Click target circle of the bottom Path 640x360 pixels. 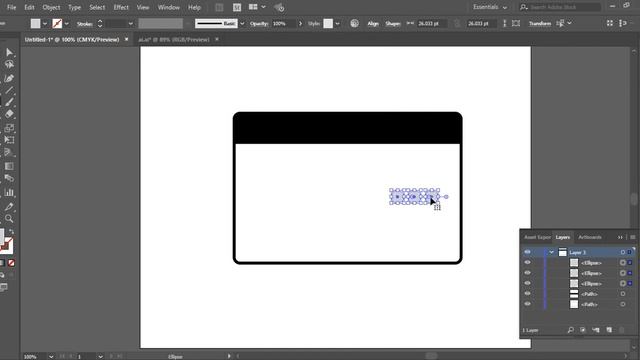(x=623, y=304)
